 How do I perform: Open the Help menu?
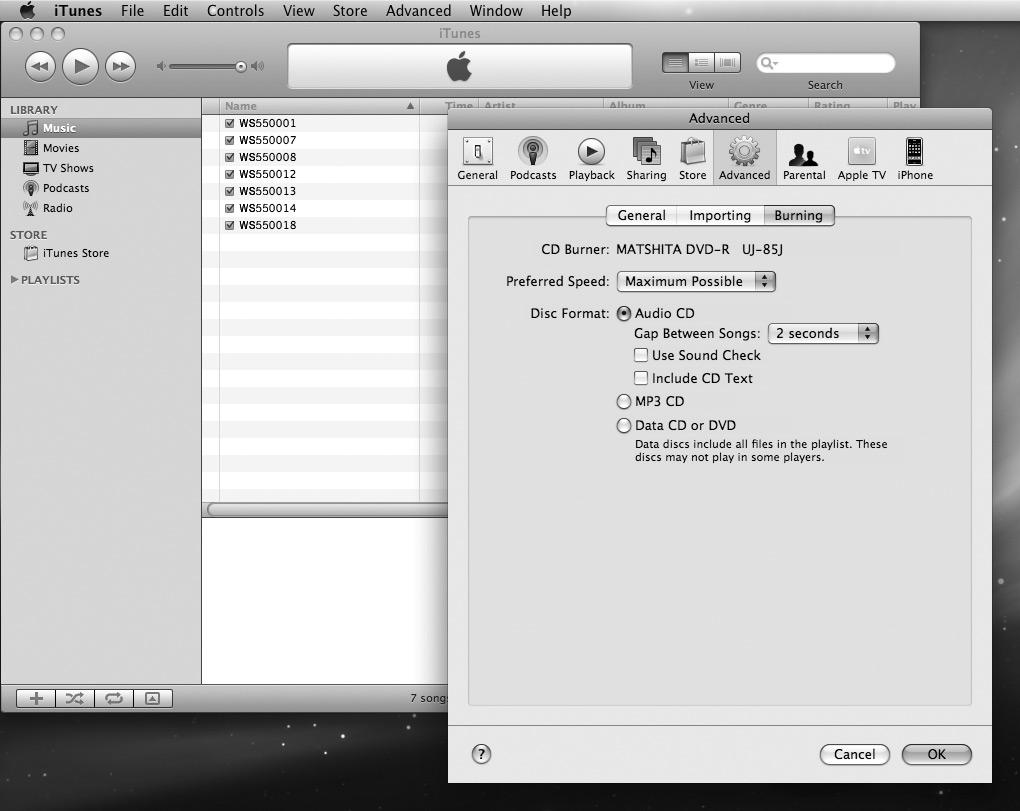(x=556, y=10)
